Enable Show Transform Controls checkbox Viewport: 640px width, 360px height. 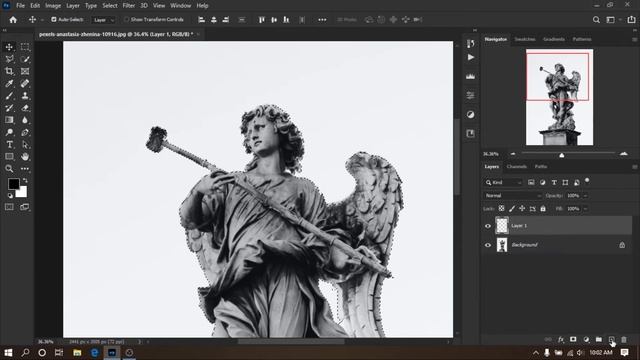point(126,19)
